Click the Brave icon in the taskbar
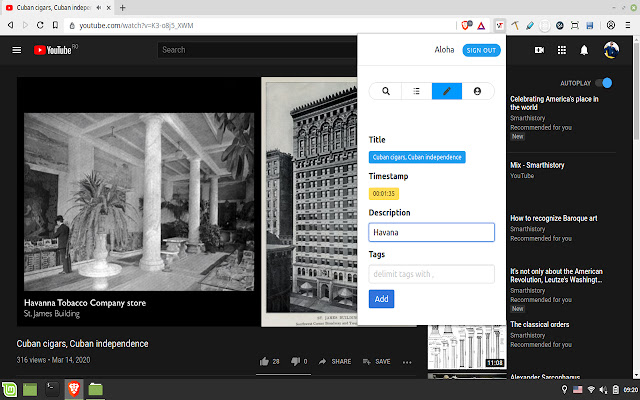Screen dimensions: 640x400 (x=74, y=389)
